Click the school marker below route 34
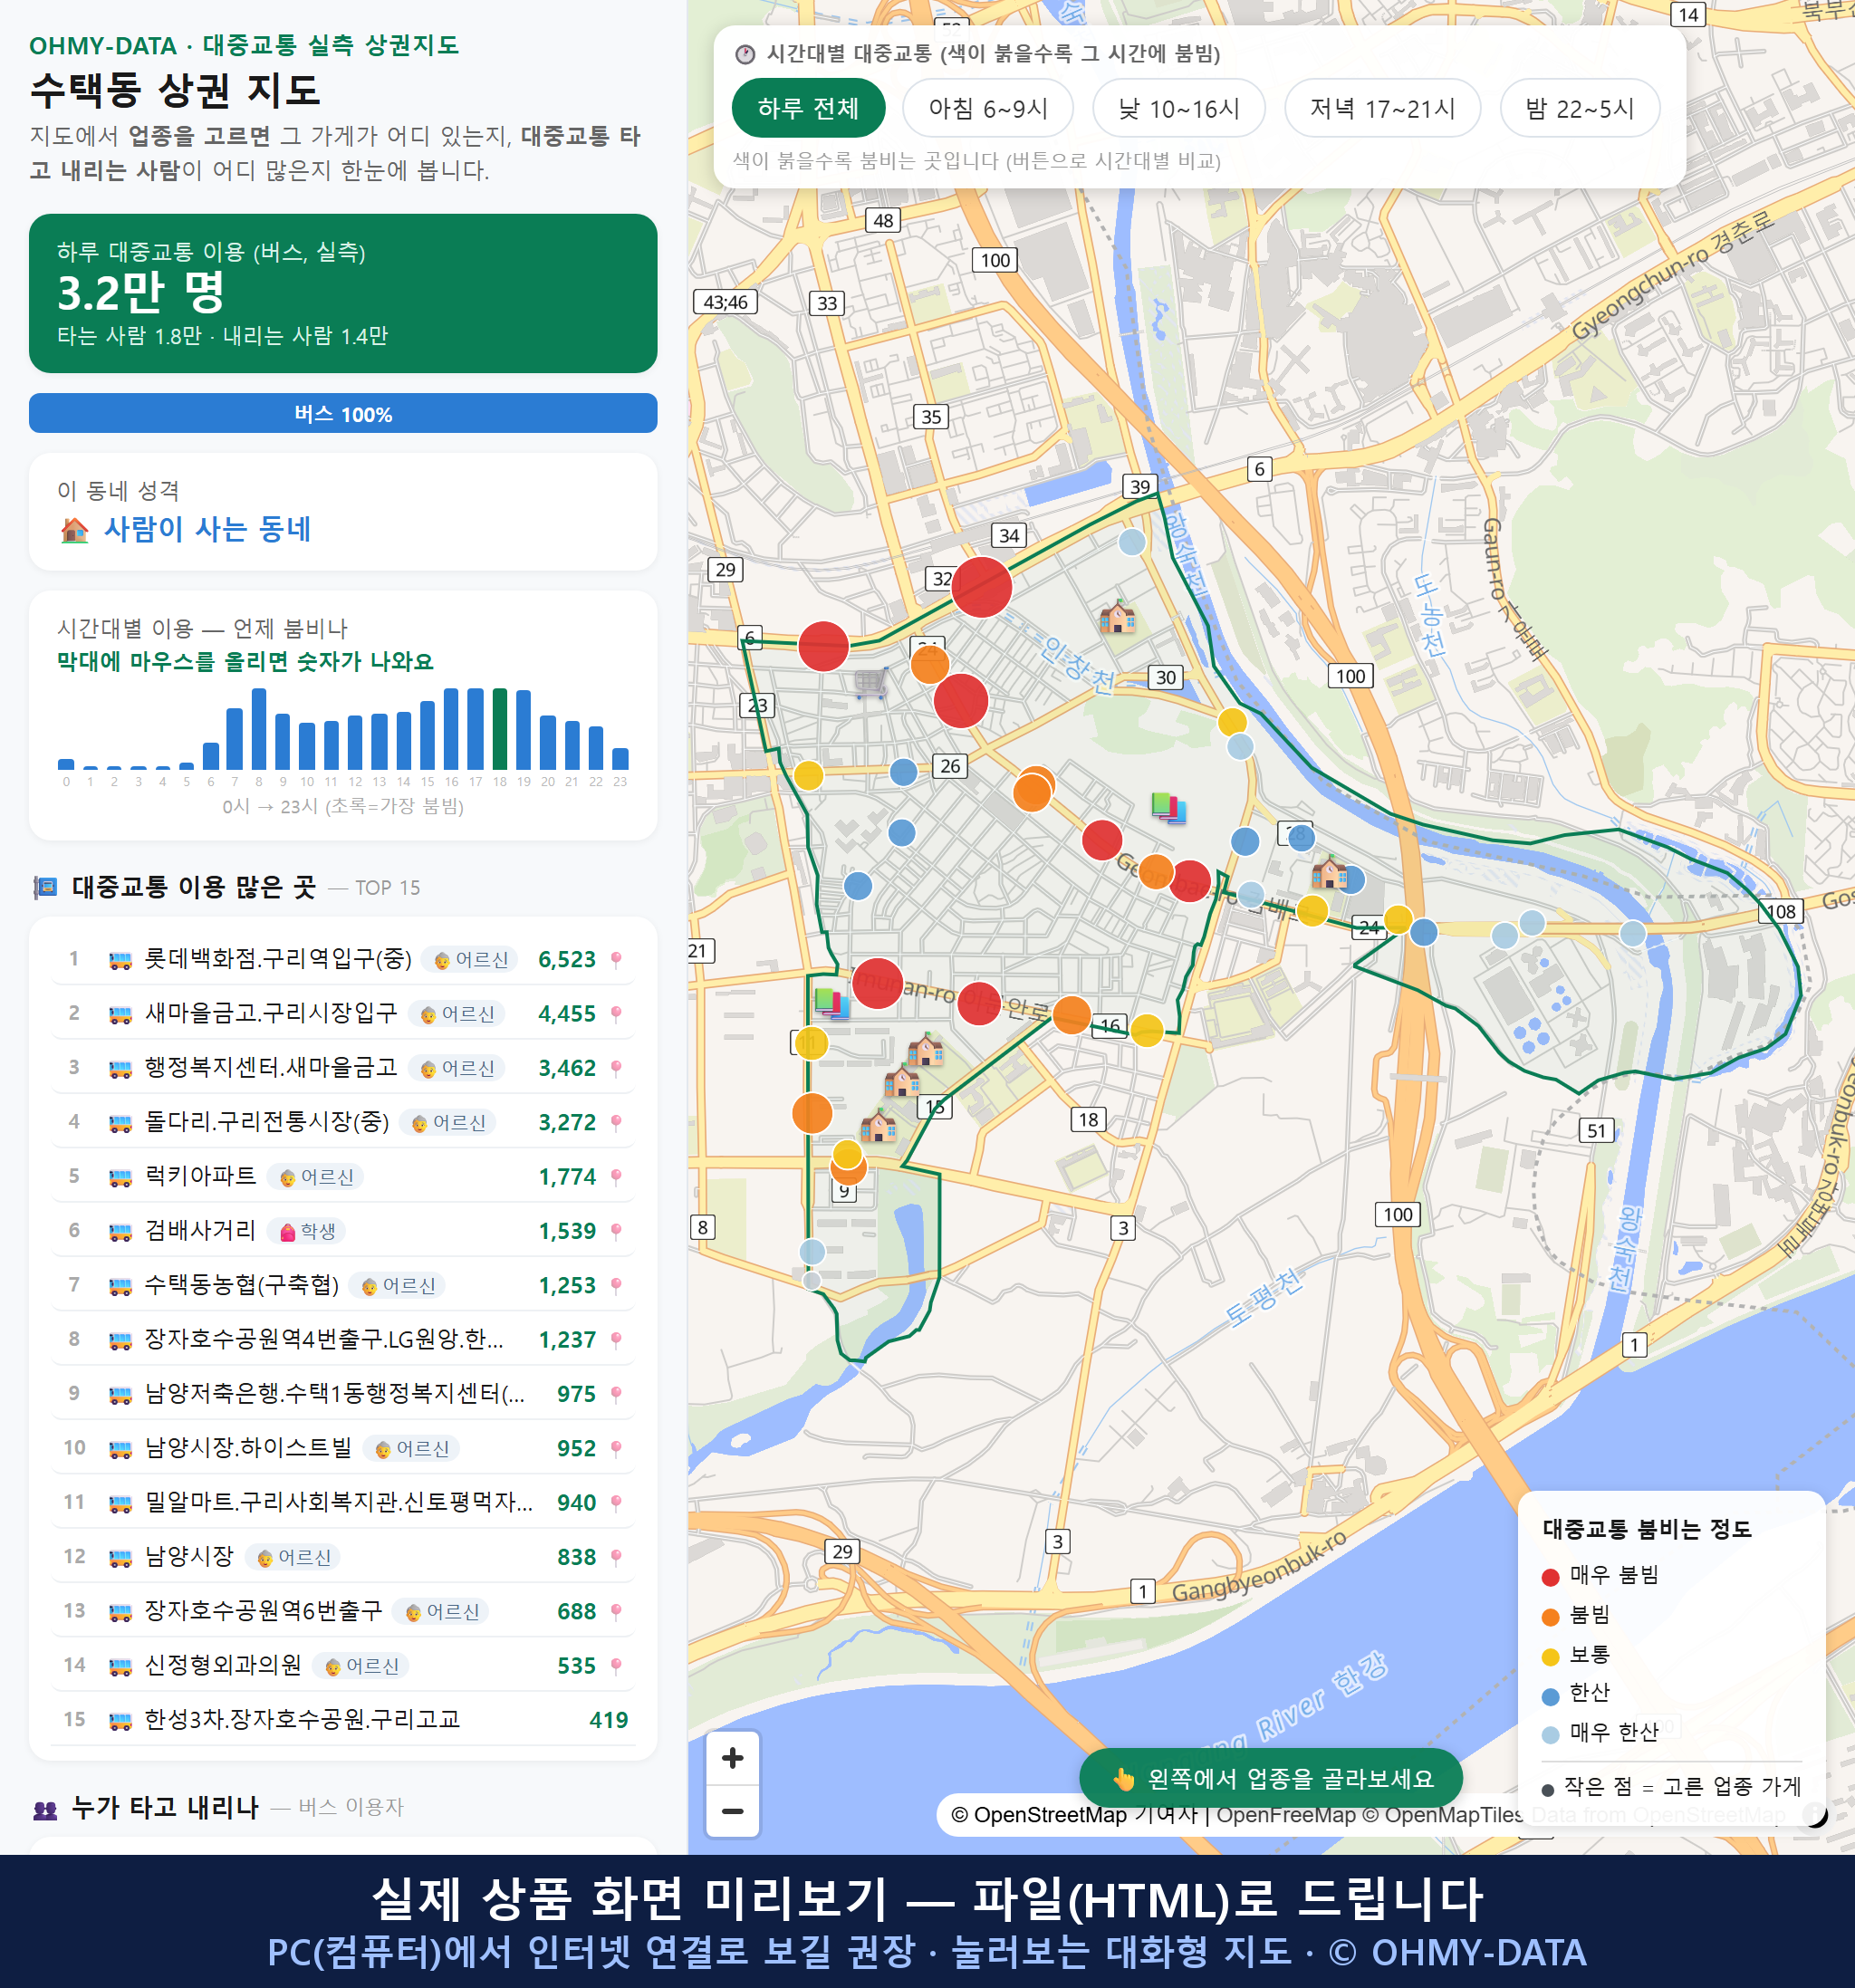Screen dimensions: 1855x1988 coord(1117,617)
